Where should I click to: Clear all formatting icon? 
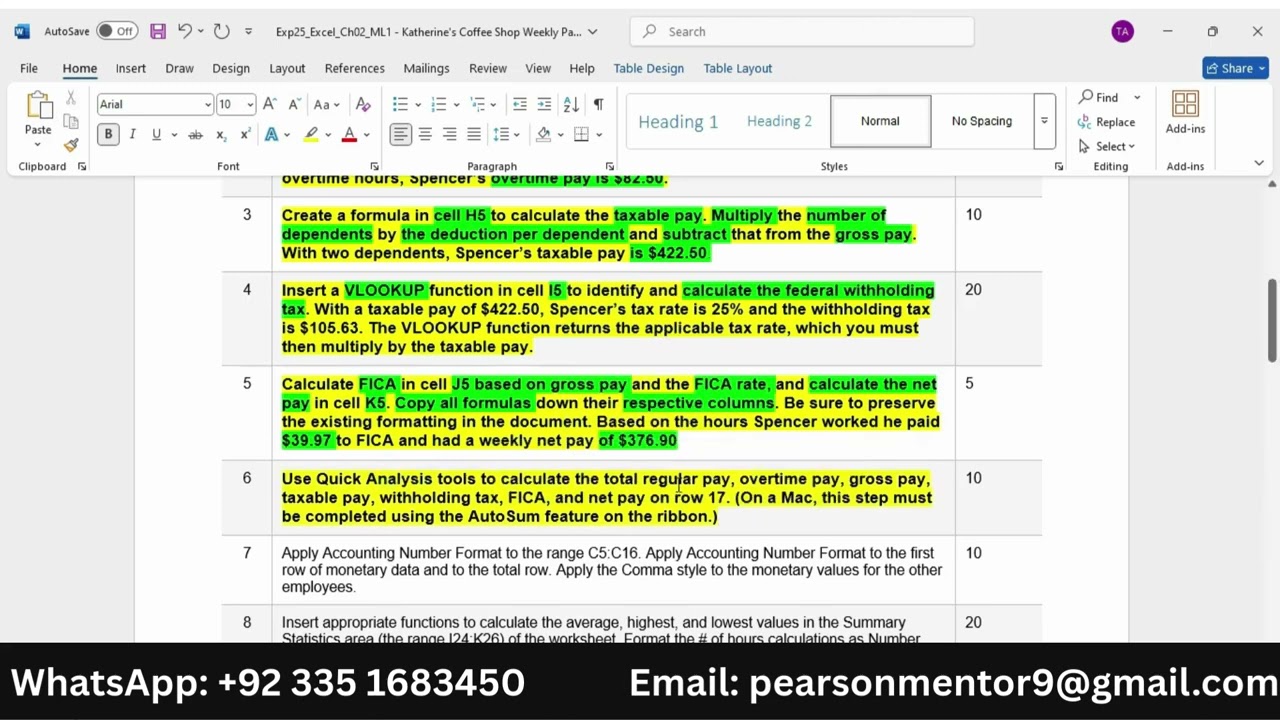point(363,104)
